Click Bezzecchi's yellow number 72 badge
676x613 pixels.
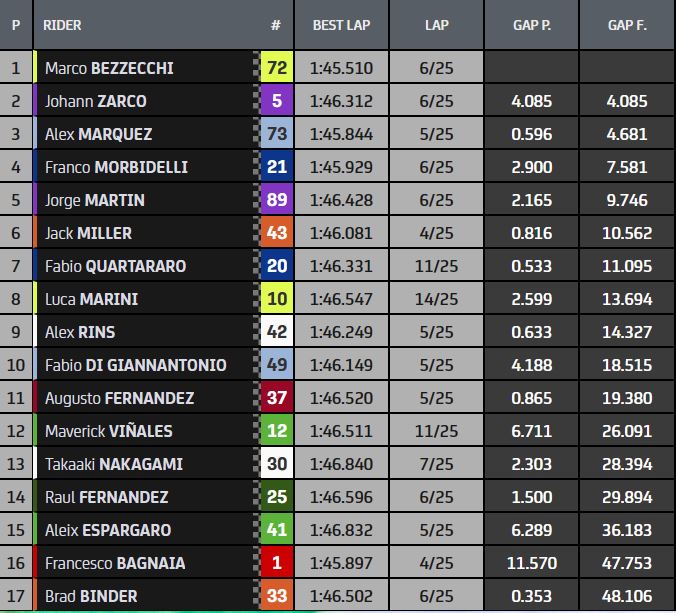[276, 68]
